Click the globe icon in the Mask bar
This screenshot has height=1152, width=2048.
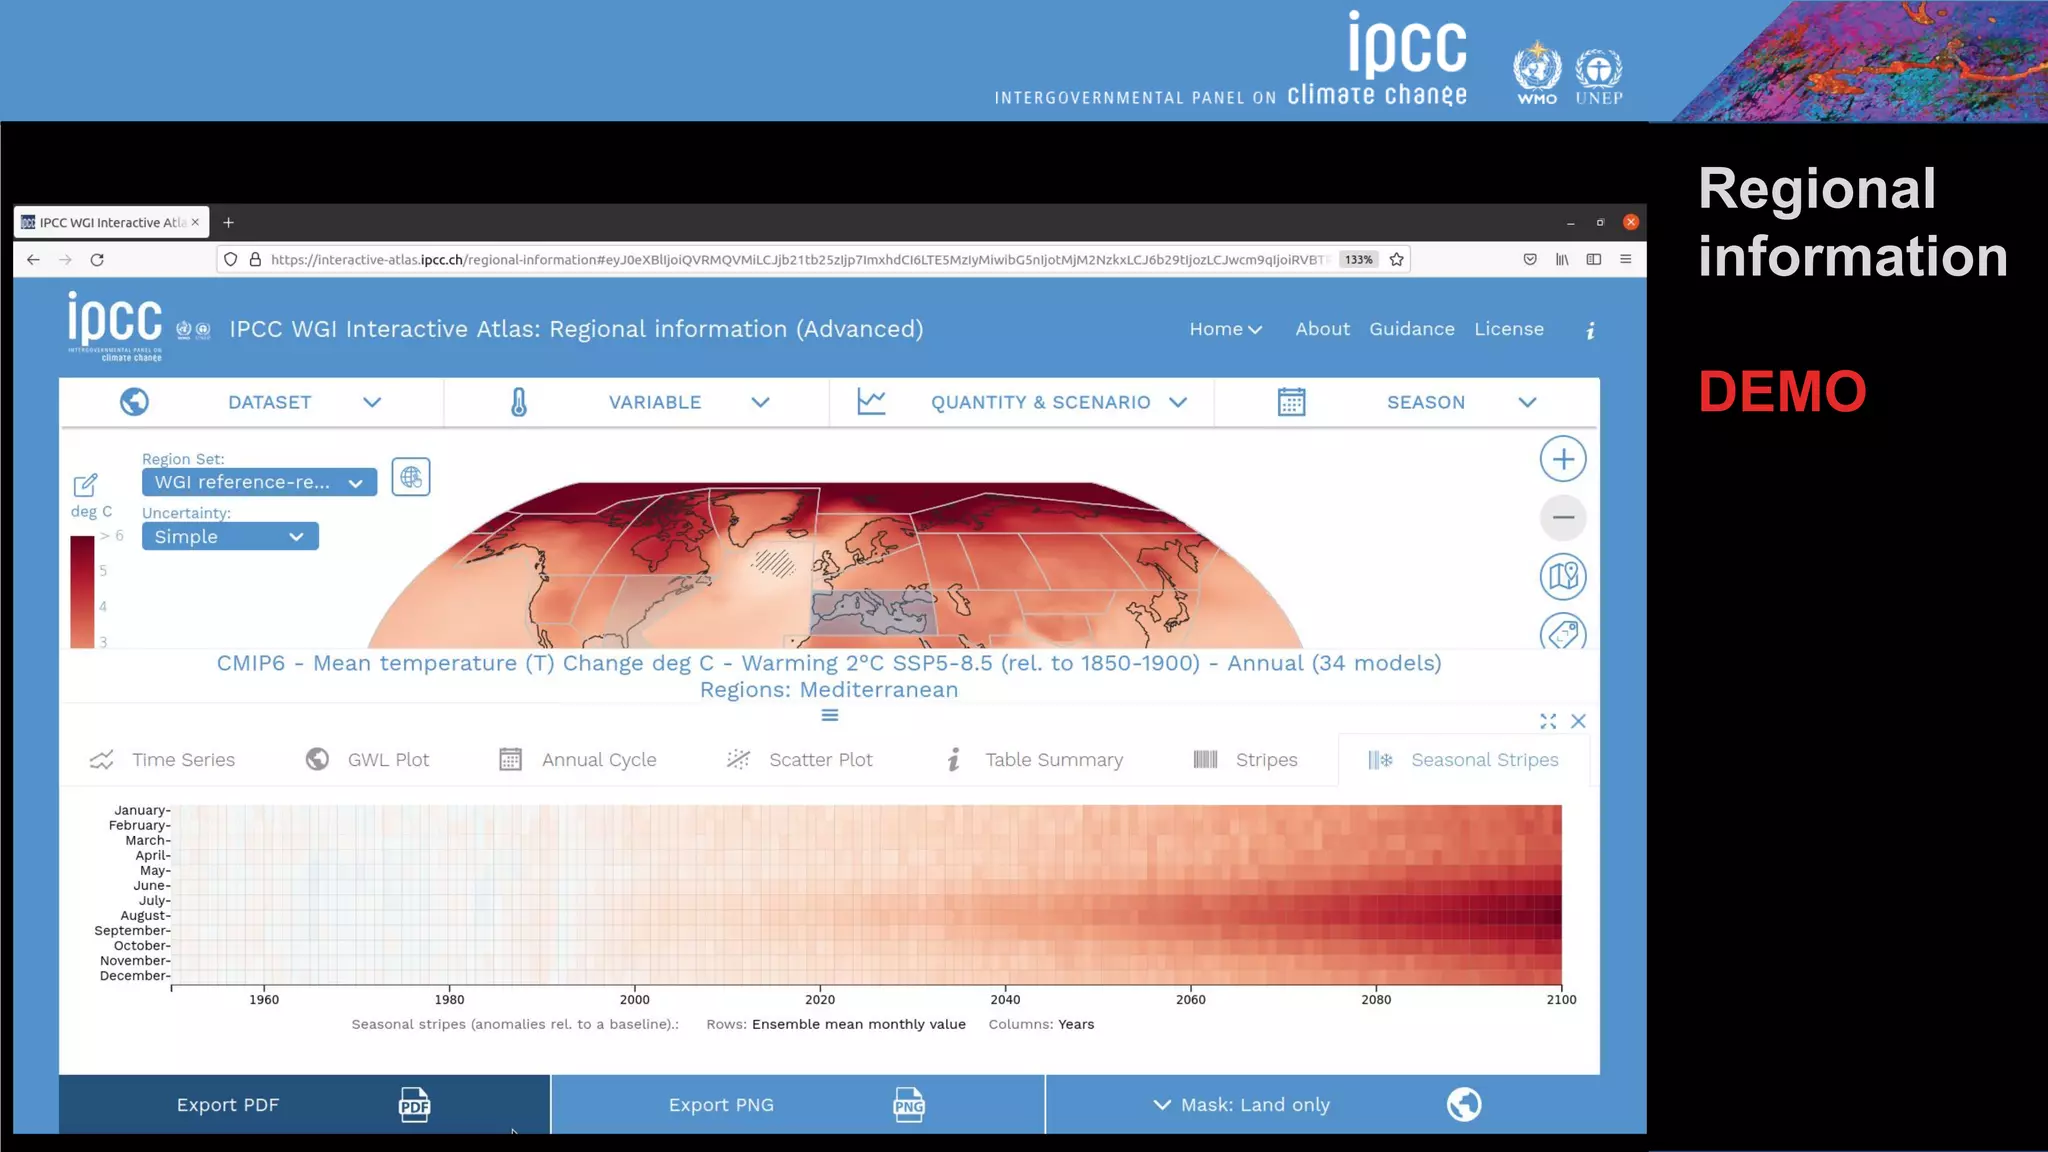click(1464, 1105)
